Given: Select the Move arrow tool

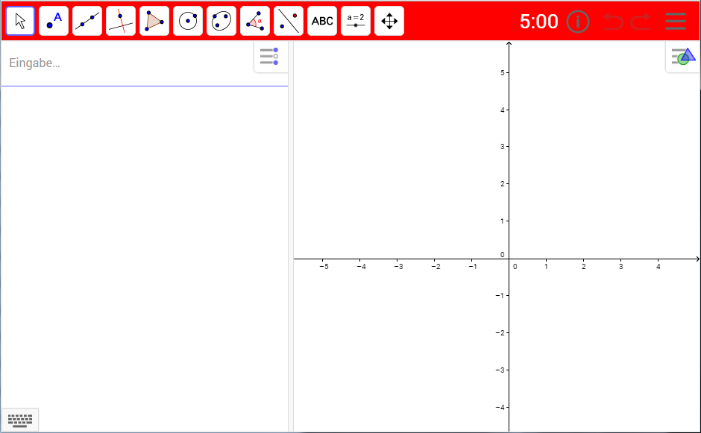Looking at the screenshot, I should pyautogui.click(x=20, y=21).
